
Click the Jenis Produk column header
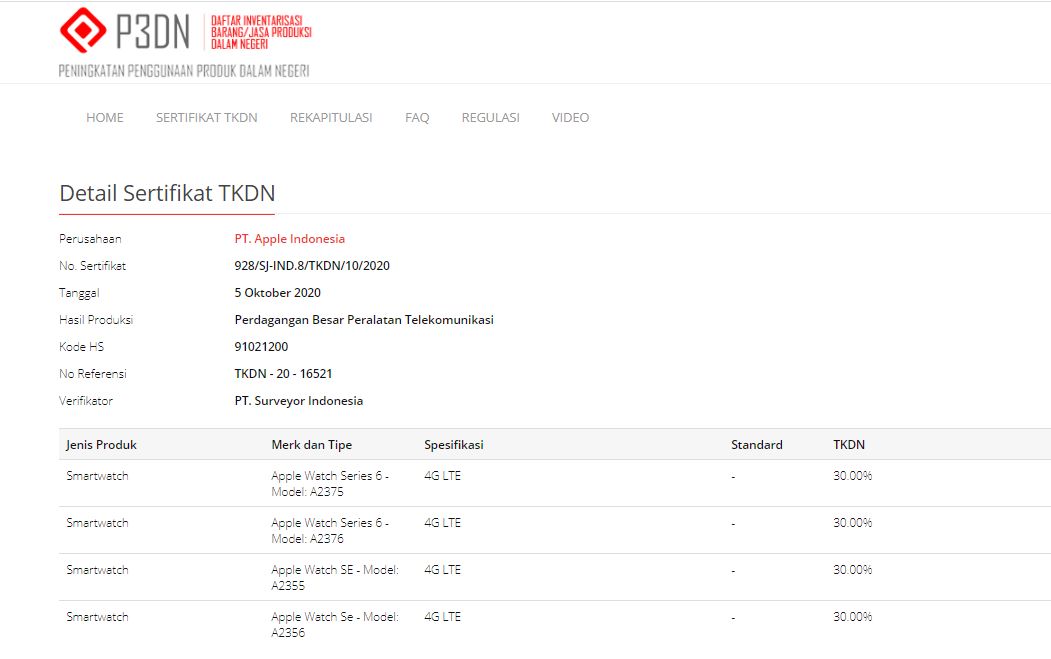pos(101,444)
